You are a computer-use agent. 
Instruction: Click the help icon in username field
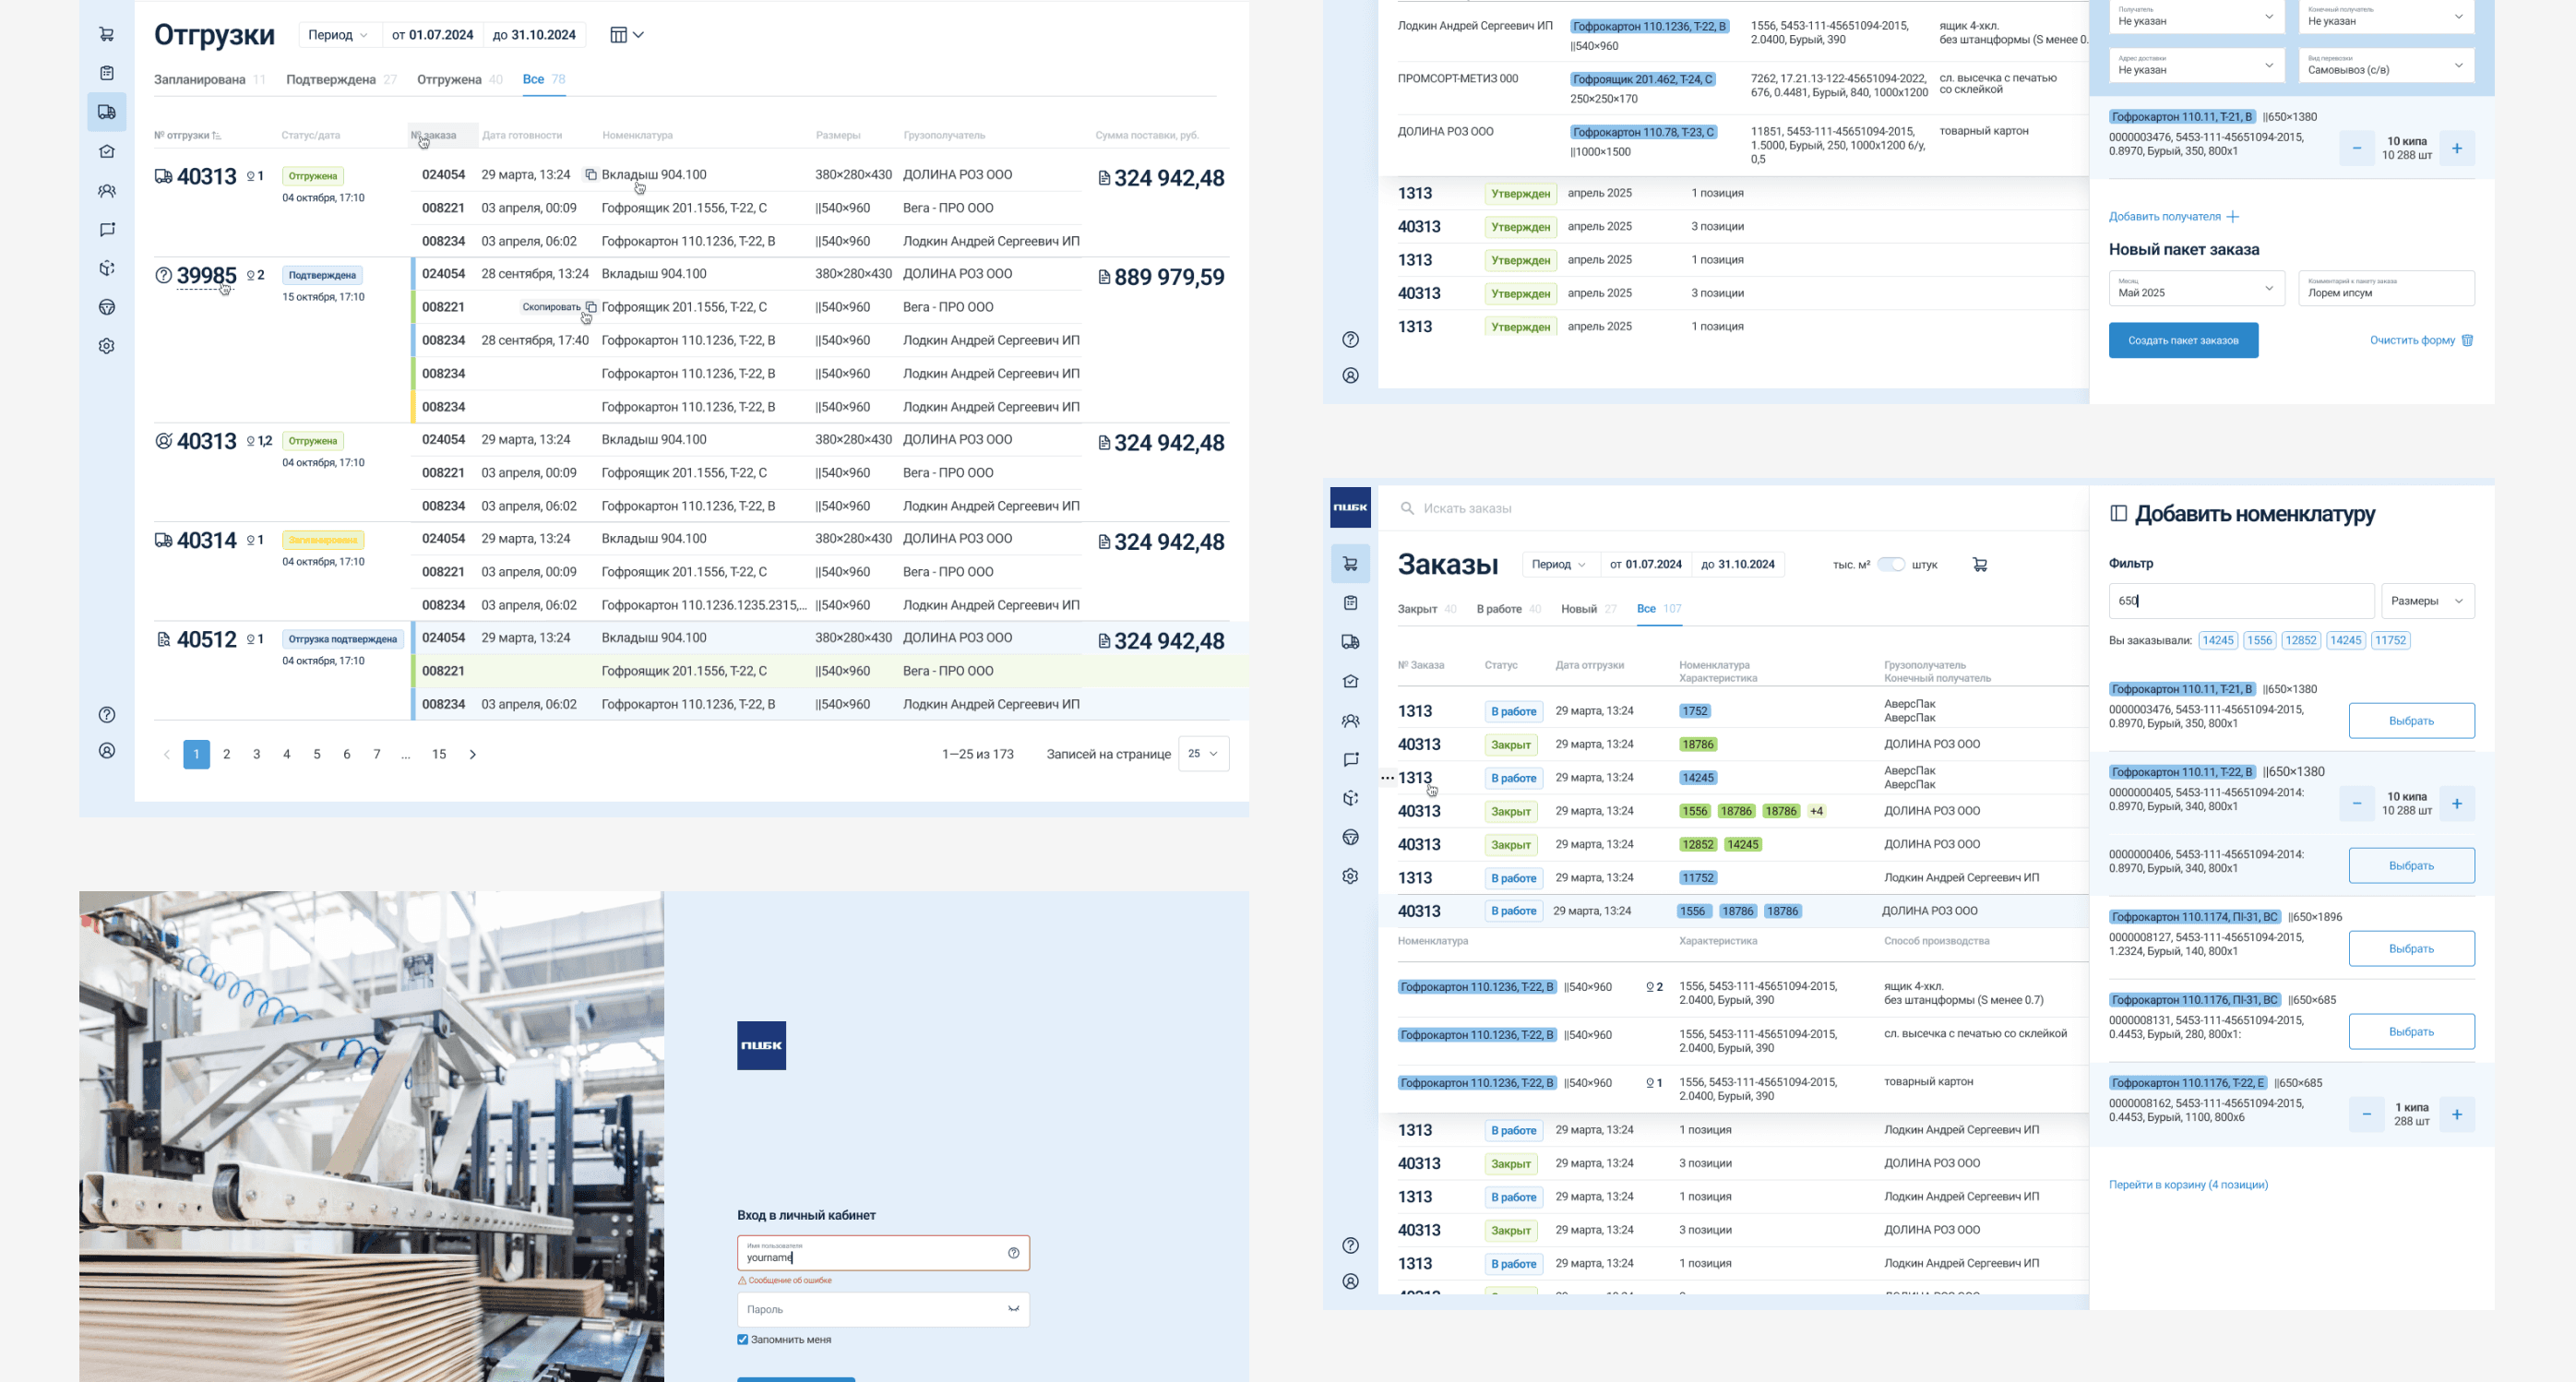pos(1013,1253)
